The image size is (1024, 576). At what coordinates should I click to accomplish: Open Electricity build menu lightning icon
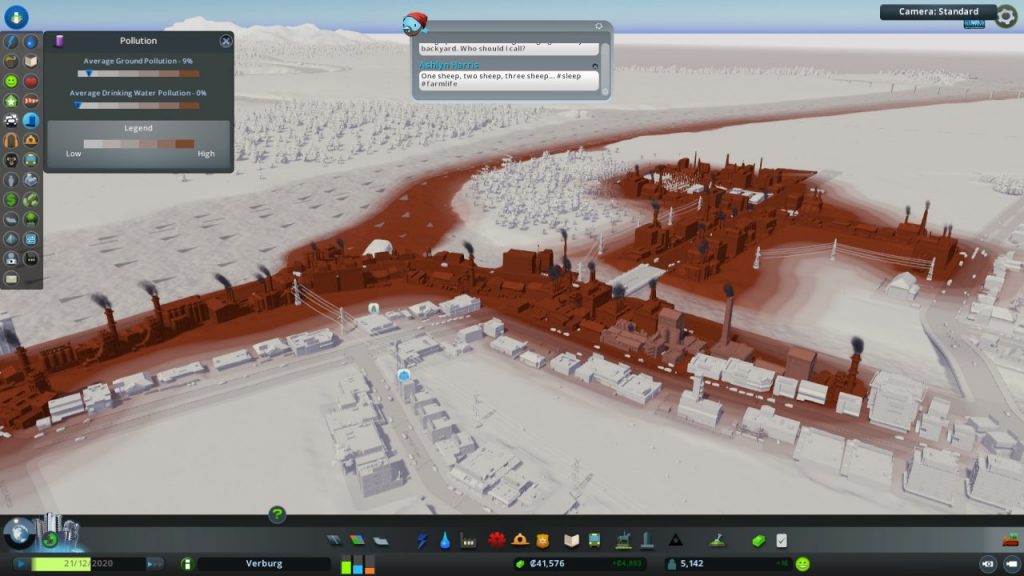(x=422, y=540)
